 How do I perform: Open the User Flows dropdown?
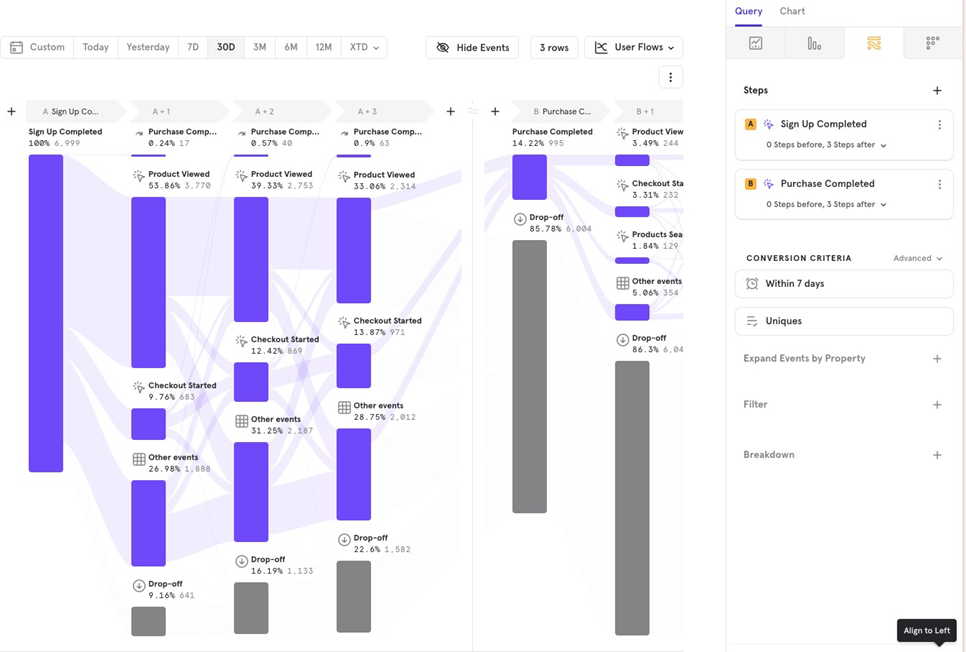pos(634,48)
